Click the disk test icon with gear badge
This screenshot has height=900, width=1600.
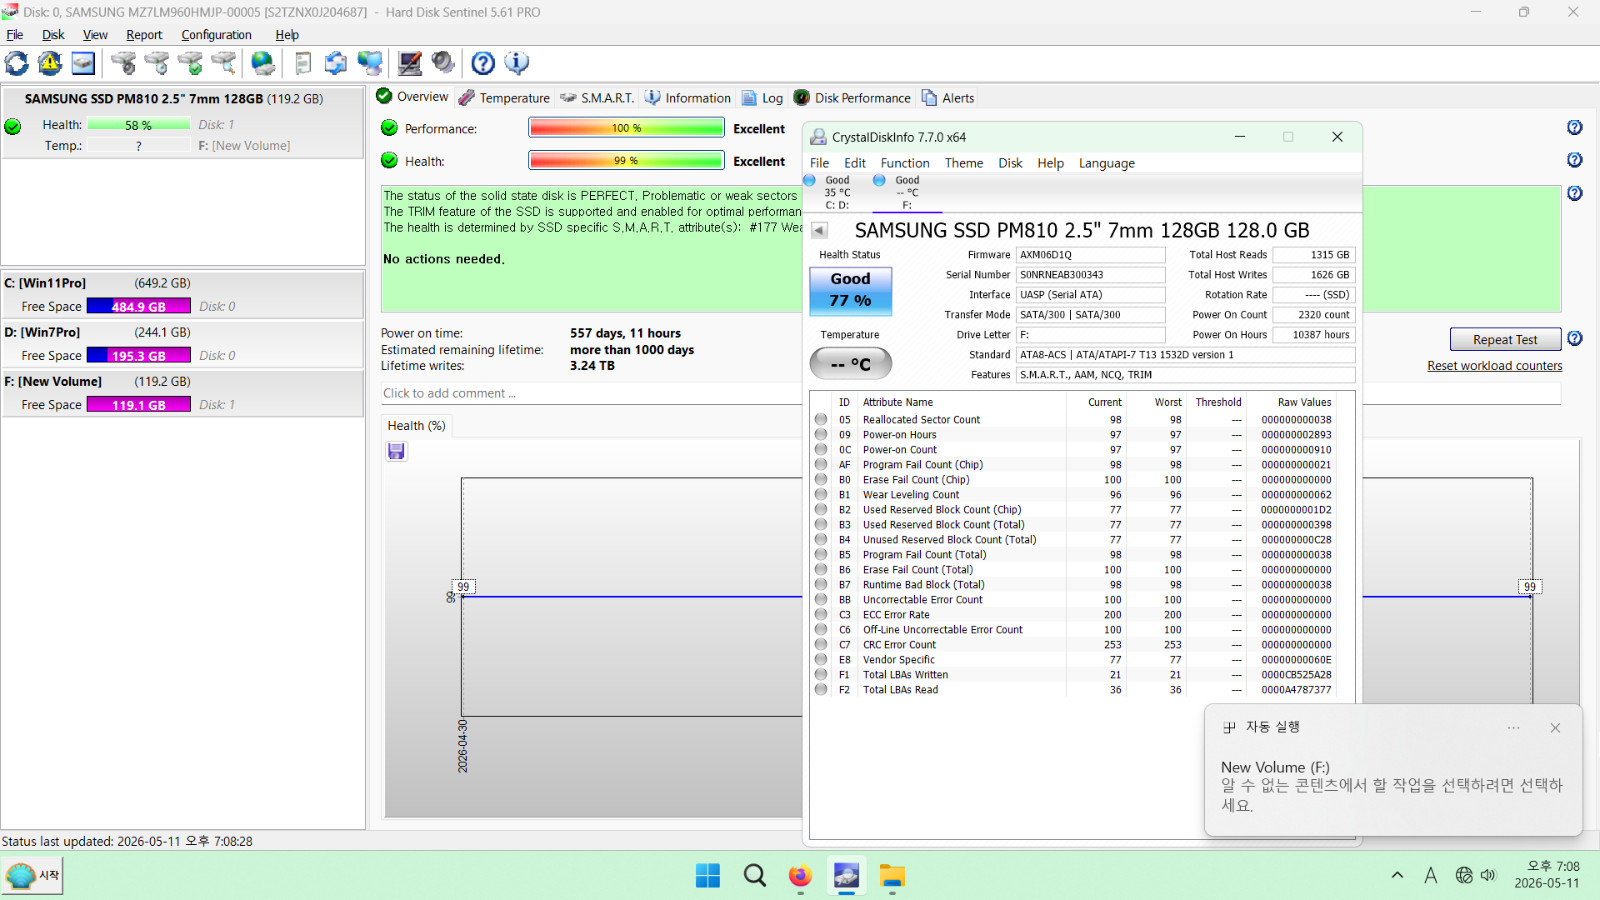pyautogui.click(x=124, y=63)
